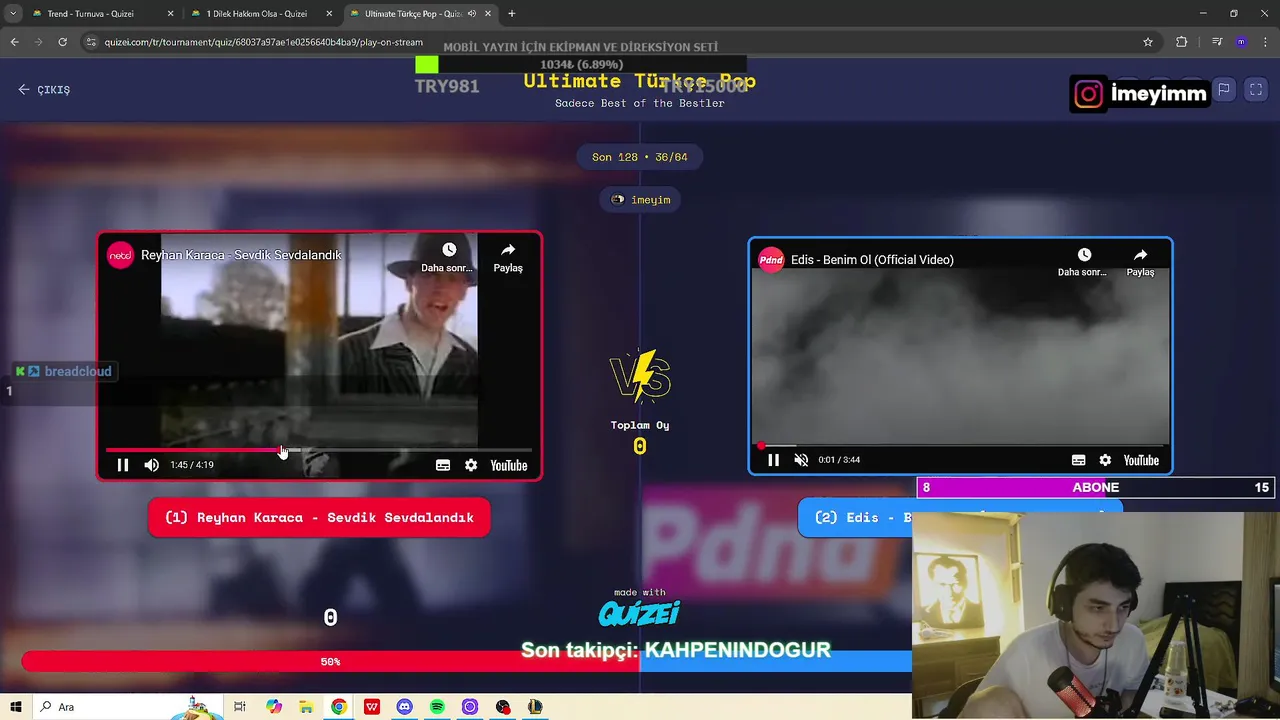This screenshot has height=720, width=1280.
Task: Open a new browser tab
Action: [x=512, y=14]
